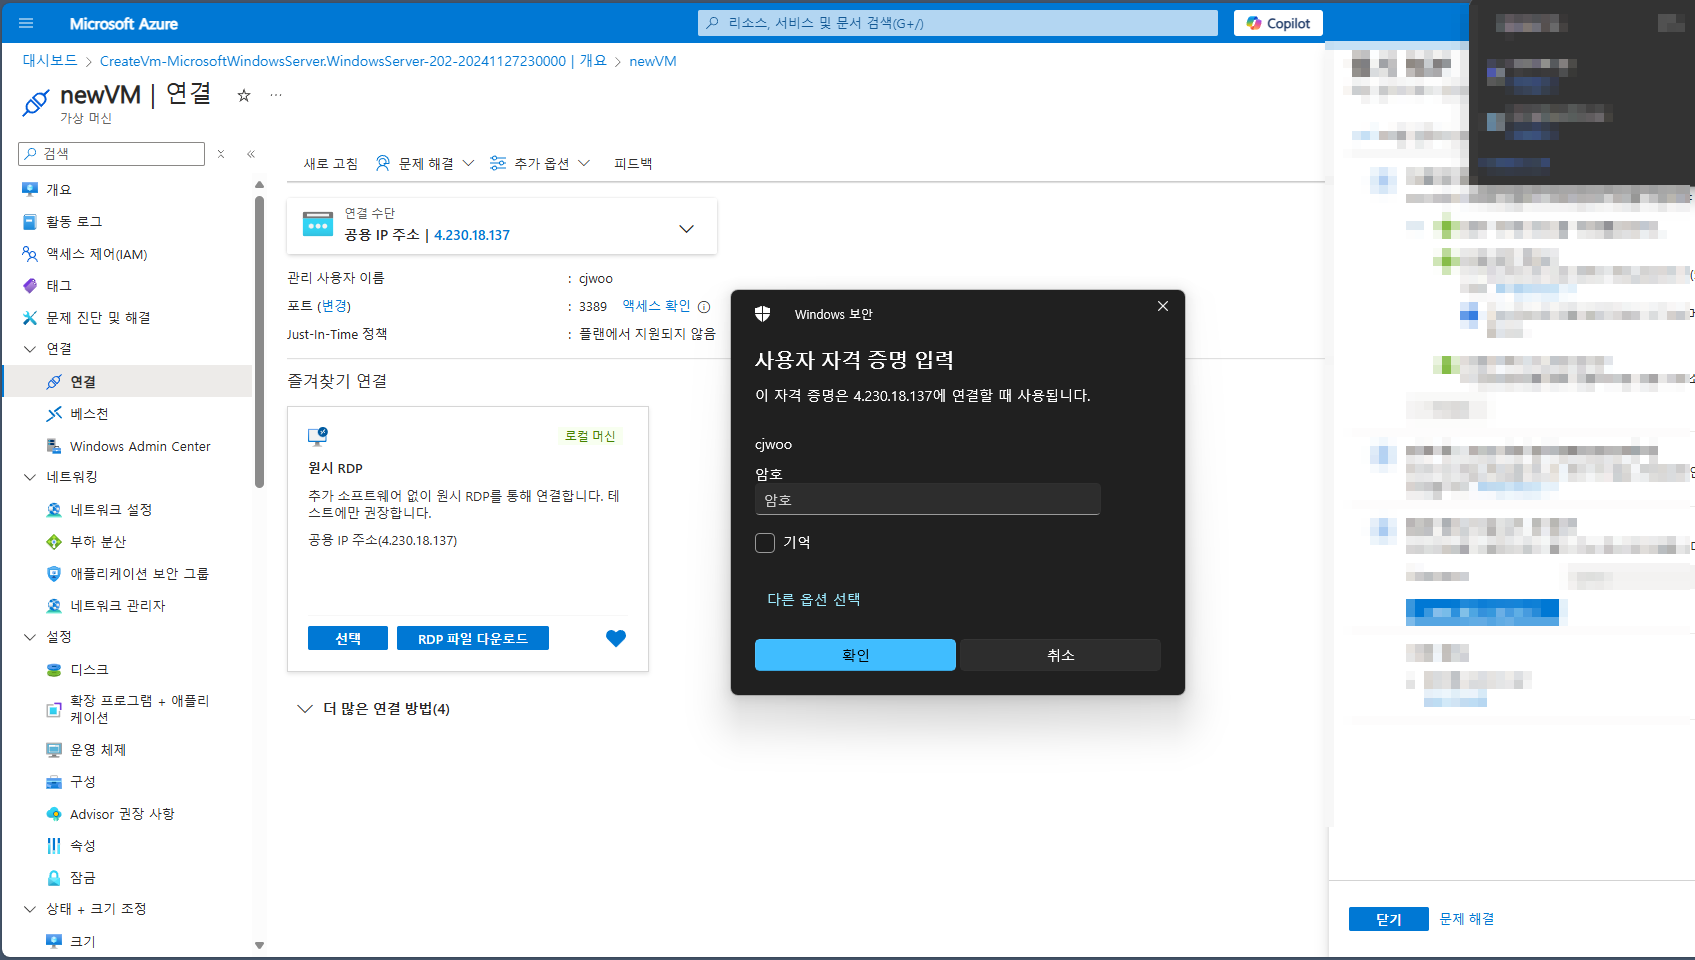Click the (변경) port change link
Screen dimensions: 1695x960
point(334,306)
